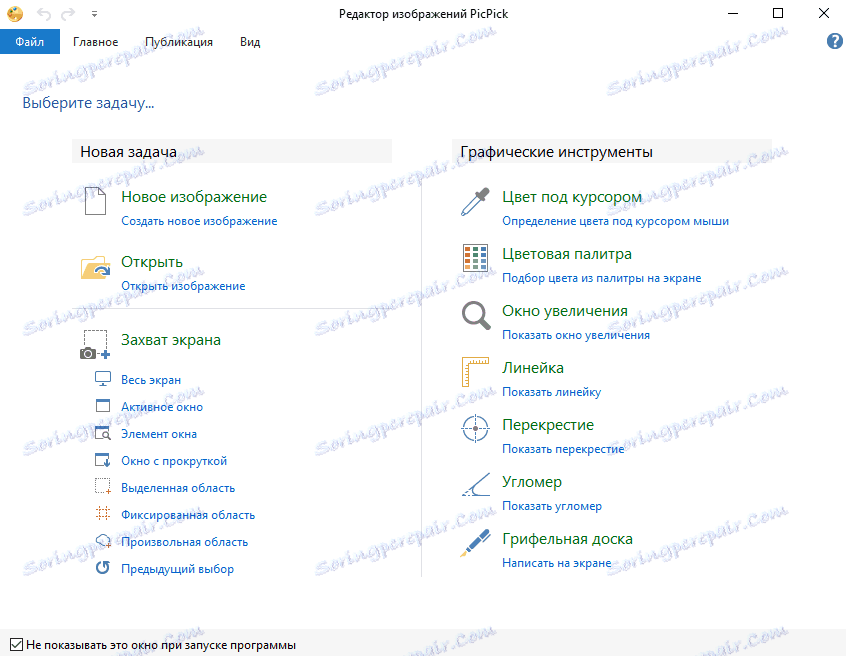Viewport: 846px width, 656px height.
Task: Select 'Произвольная область' capture option
Action: point(185,542)
